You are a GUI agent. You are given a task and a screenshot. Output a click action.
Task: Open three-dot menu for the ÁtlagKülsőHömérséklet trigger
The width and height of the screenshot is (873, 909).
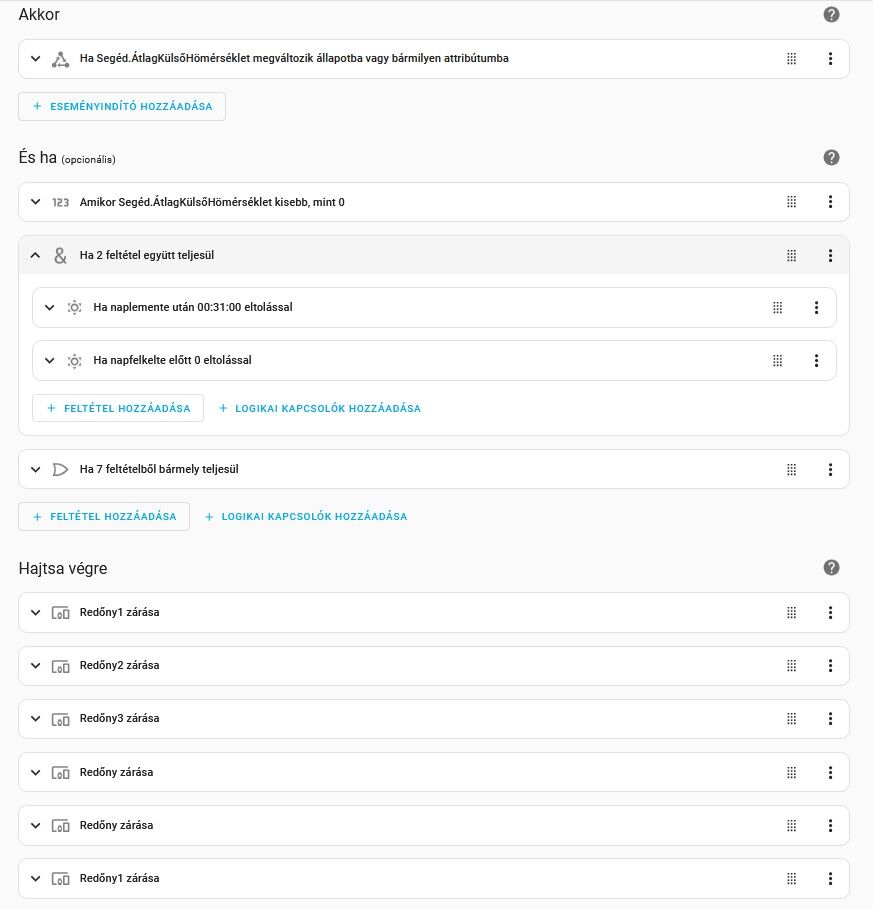830,59
